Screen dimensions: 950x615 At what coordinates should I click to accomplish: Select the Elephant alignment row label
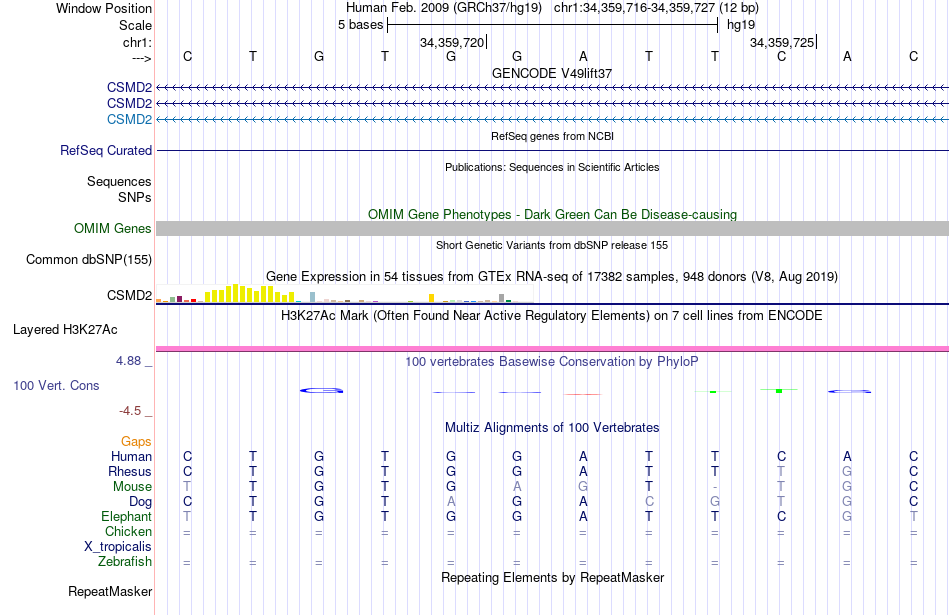[x=126, y=516]
